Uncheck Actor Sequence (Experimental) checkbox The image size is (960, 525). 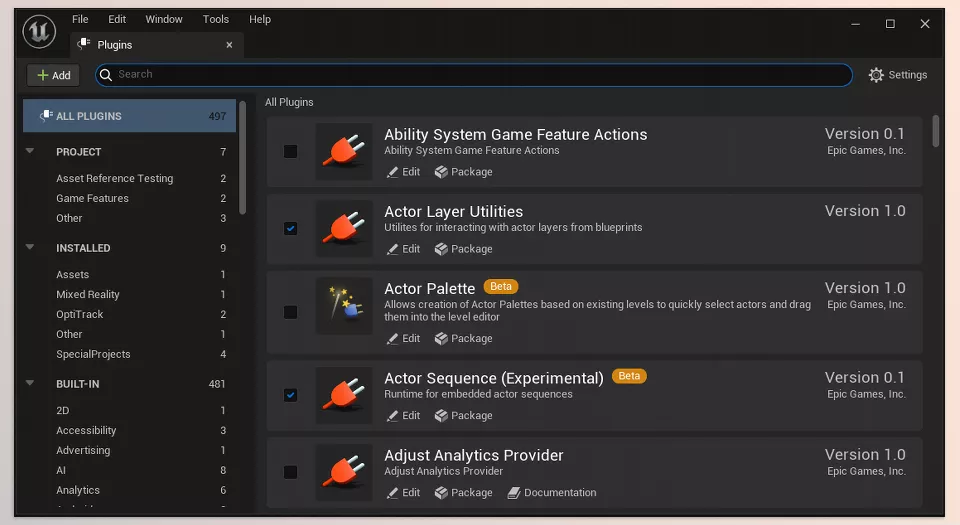tap(290, 395)
